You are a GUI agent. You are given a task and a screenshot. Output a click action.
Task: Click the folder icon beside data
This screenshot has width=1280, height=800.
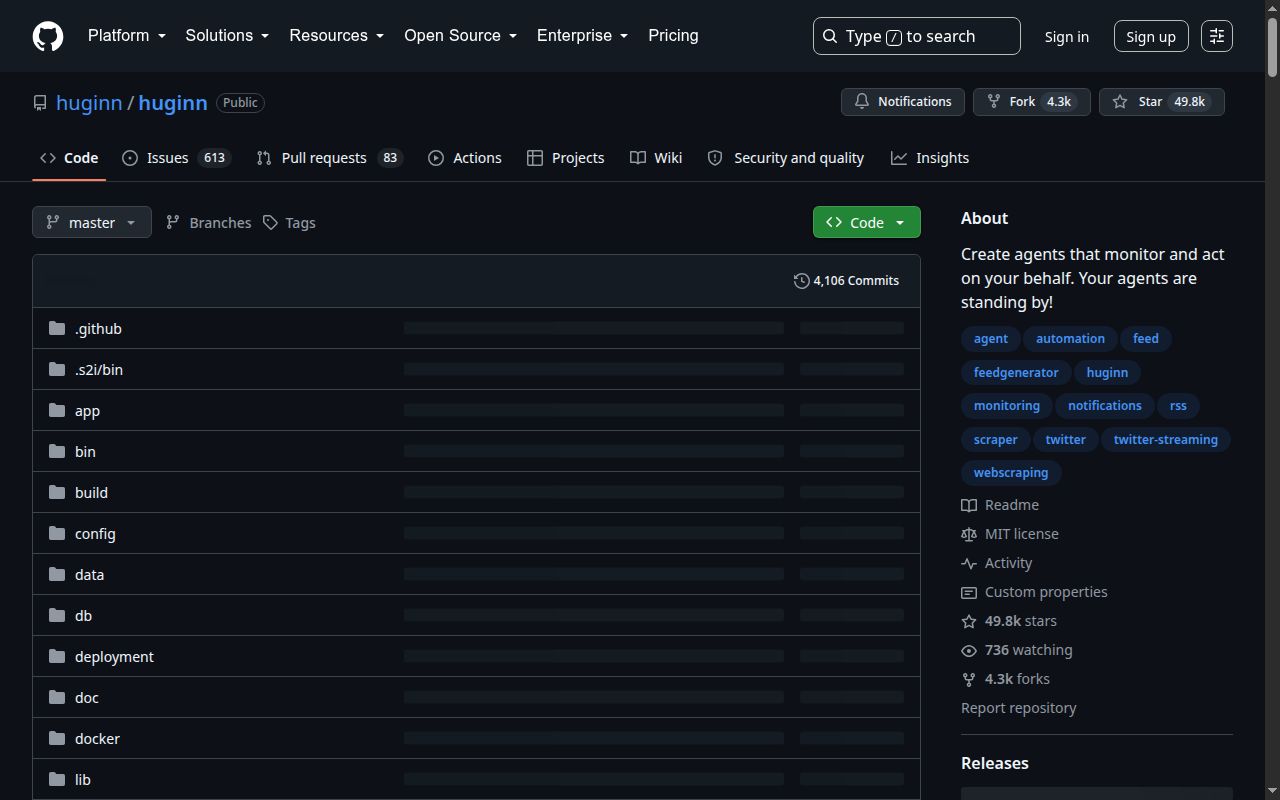(x=57, y=574)
